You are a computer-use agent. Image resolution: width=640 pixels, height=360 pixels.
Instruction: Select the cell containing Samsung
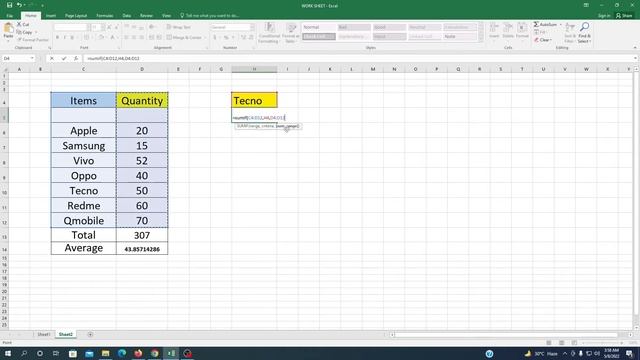pyautogui.click(x=84, y=146)
